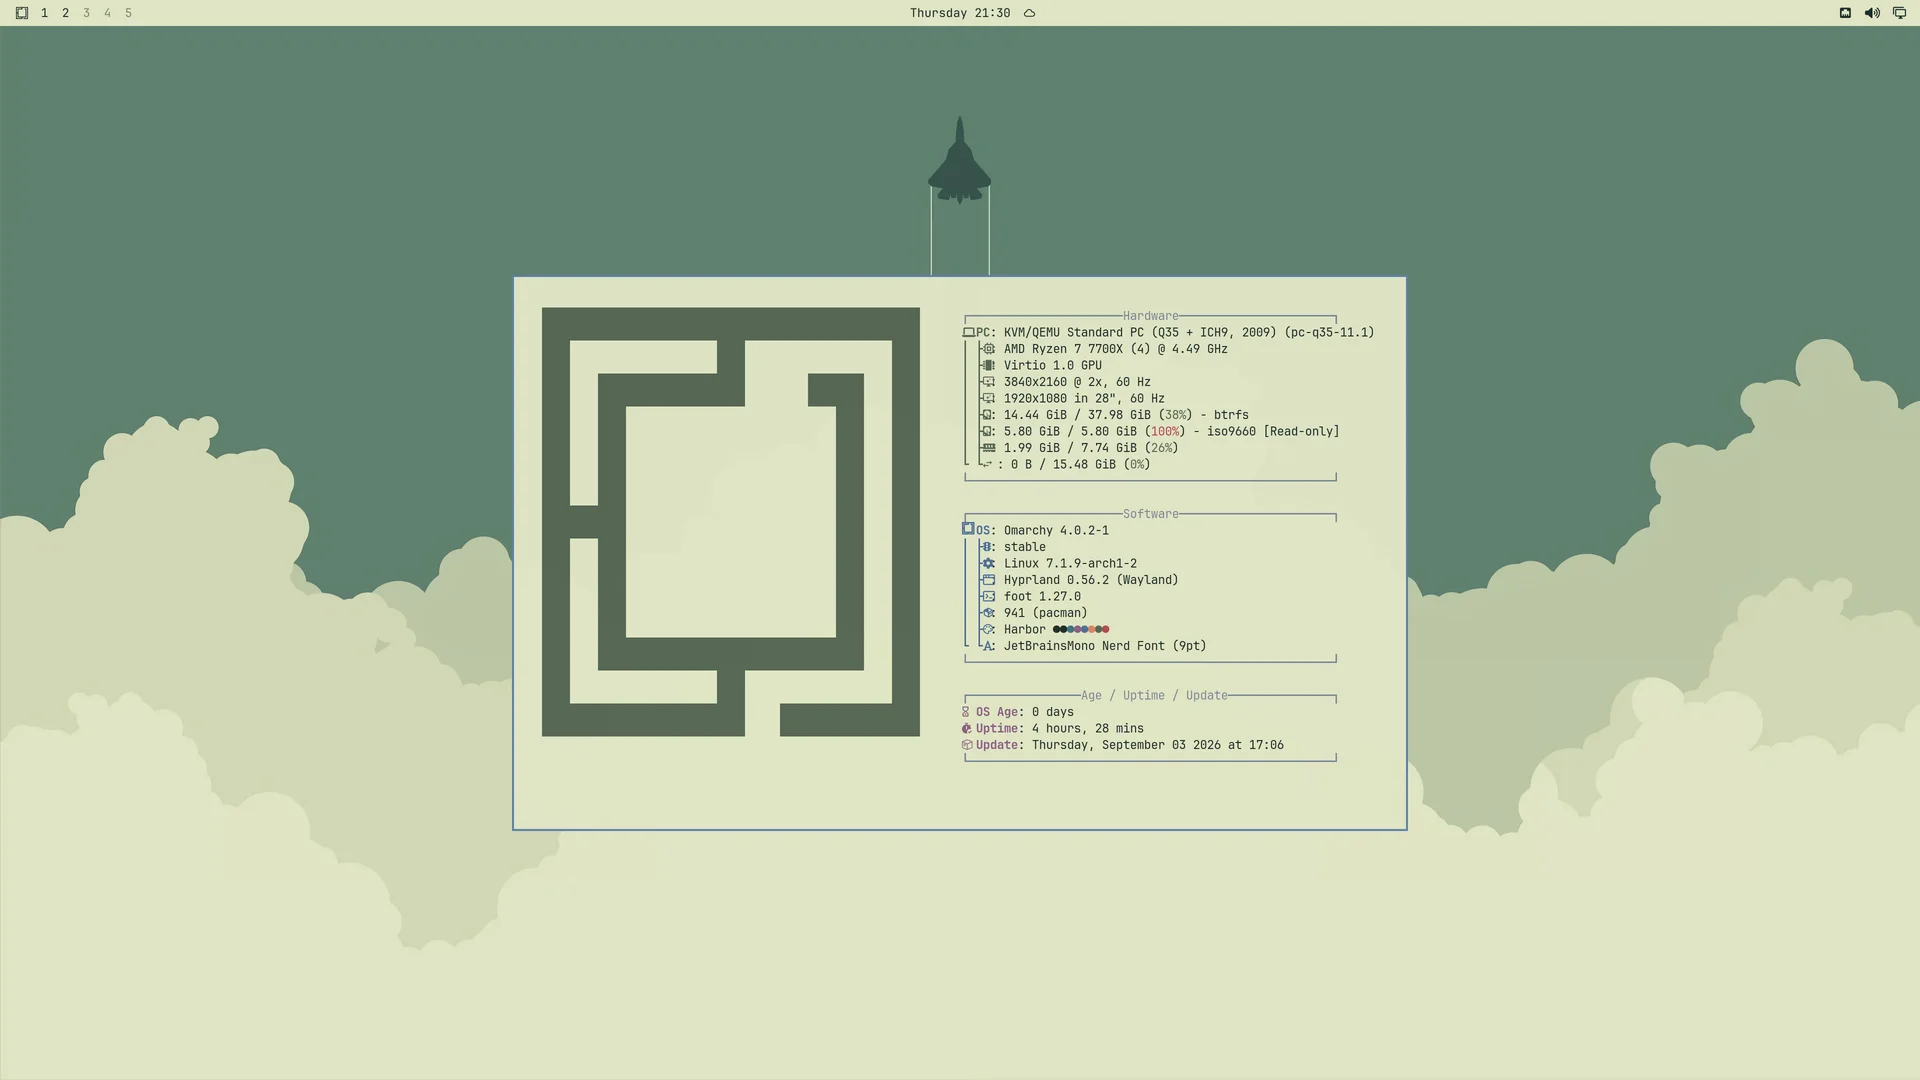Click the CPU icon next to AMD Ryzen
Screen dimensions: 1920x1080
[988, 349]
